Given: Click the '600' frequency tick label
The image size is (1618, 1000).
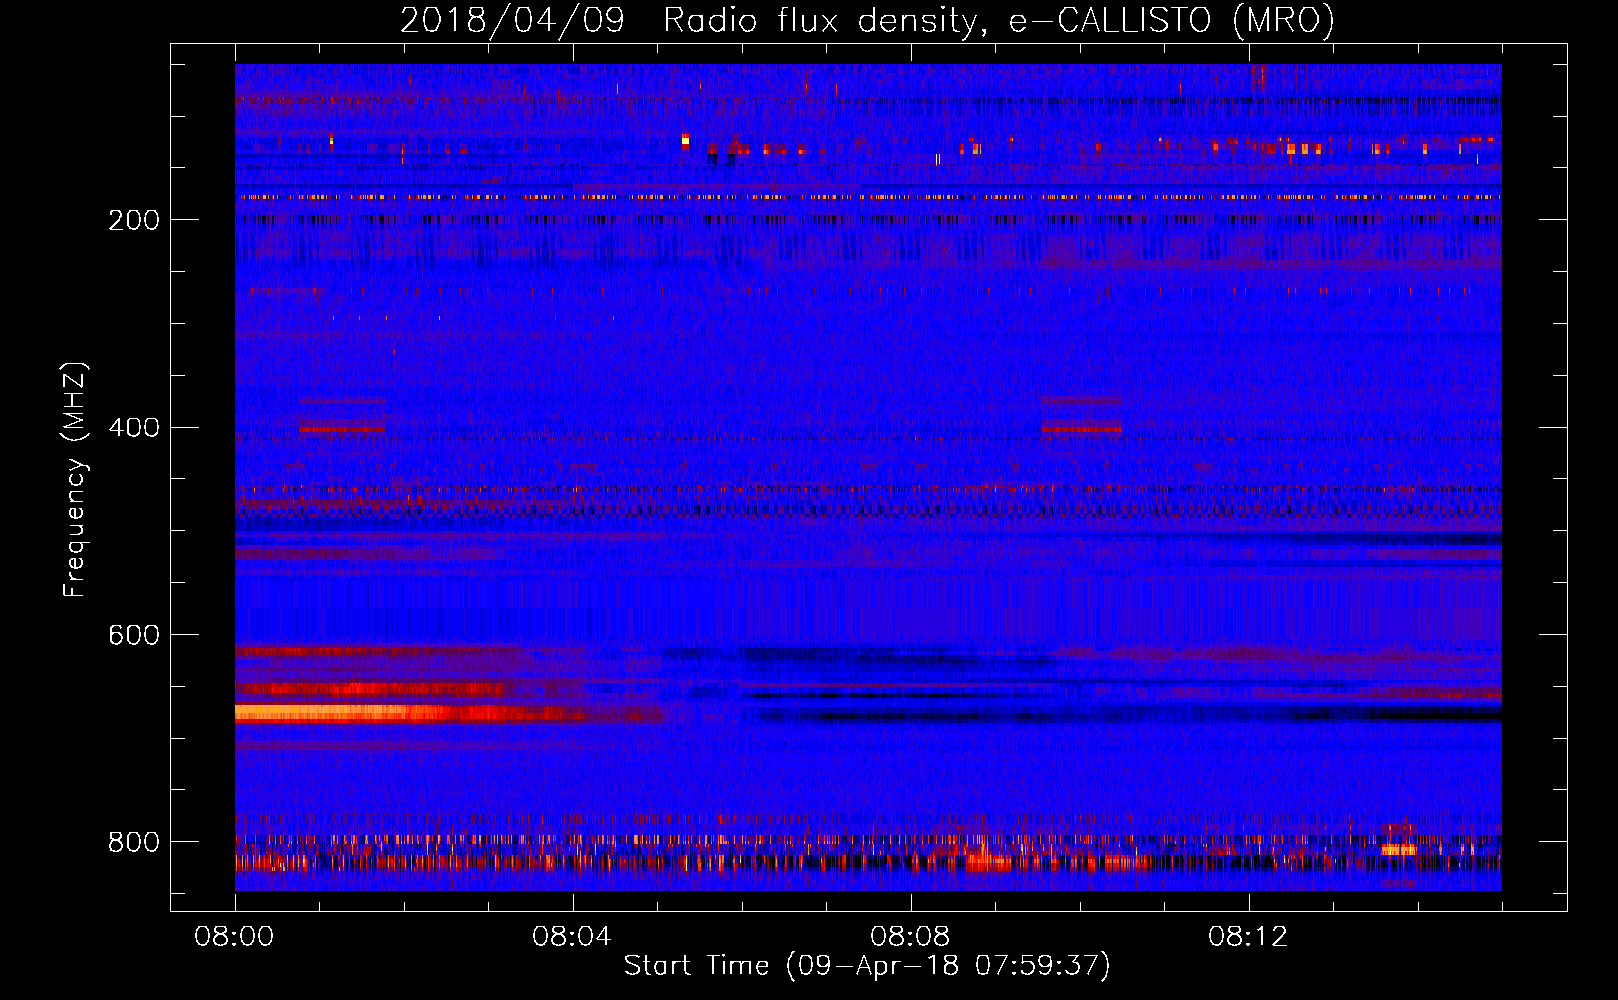Looking at the screenshot, I should 134,636.
